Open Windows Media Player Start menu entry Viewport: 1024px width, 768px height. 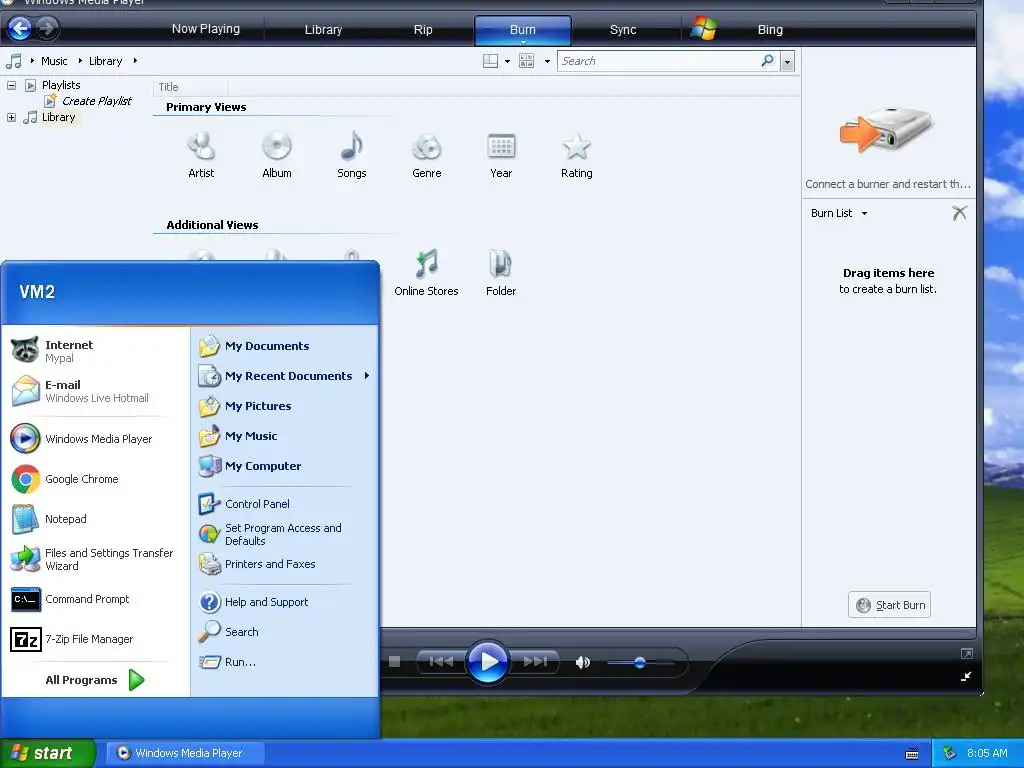(x=96, y=439)
